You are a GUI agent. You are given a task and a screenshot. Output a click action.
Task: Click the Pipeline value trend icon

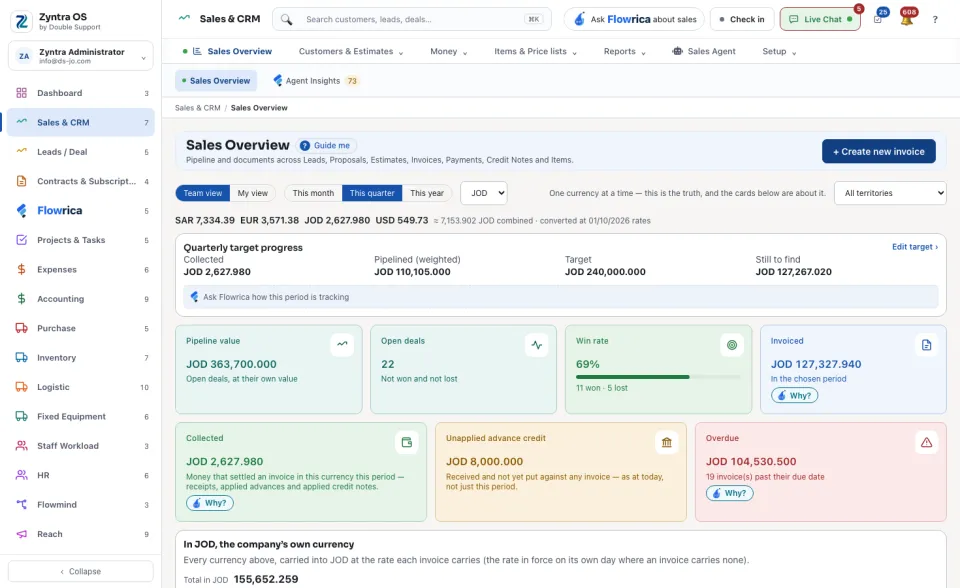(342, 344)
